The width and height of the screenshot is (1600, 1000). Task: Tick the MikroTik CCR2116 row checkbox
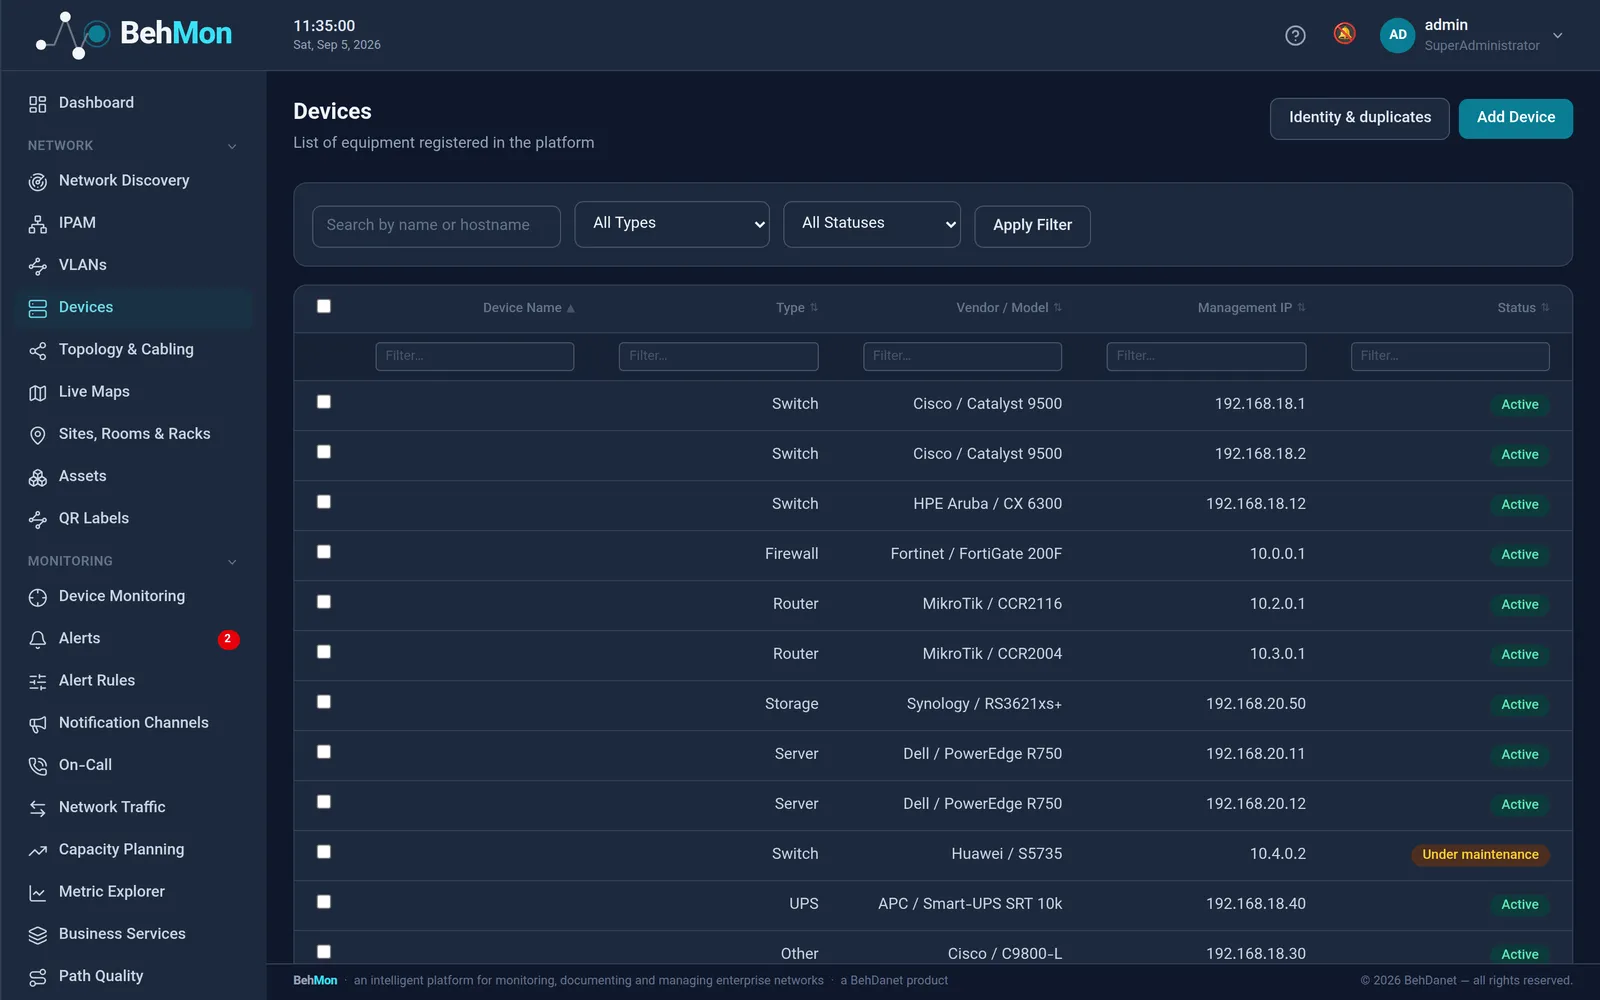click(324, 602)
